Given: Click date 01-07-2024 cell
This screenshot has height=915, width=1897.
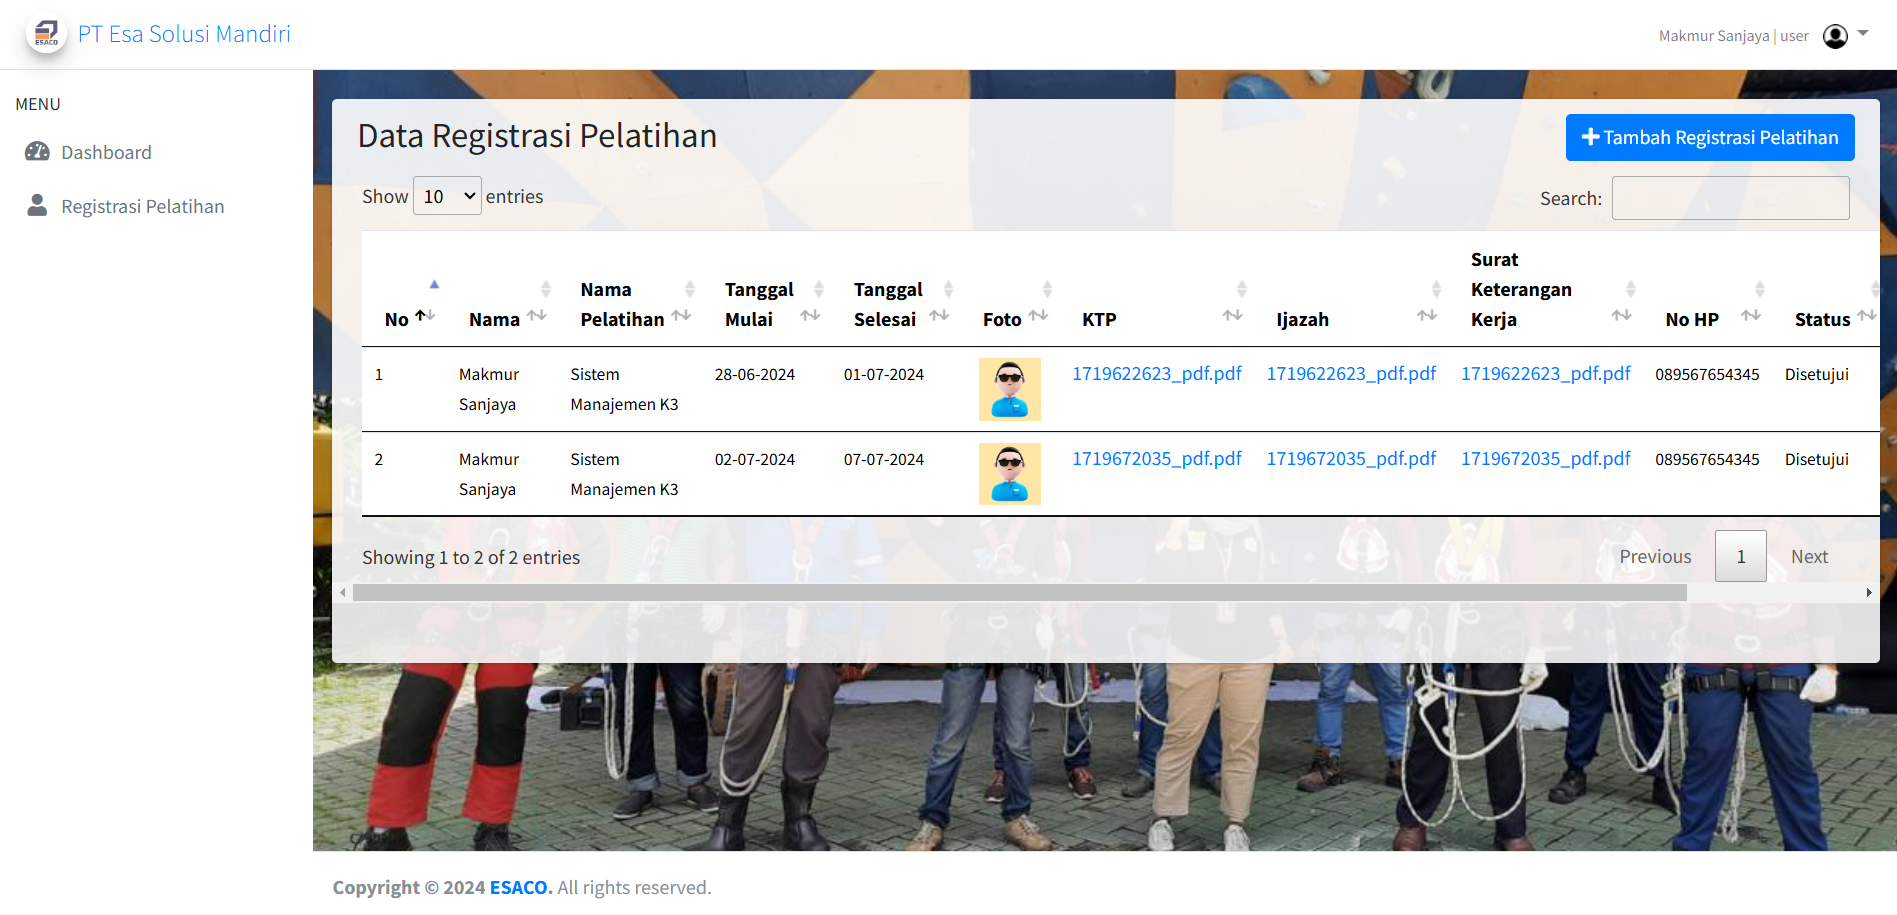Looking at the screenshot, I should click(x=884, y=374).
